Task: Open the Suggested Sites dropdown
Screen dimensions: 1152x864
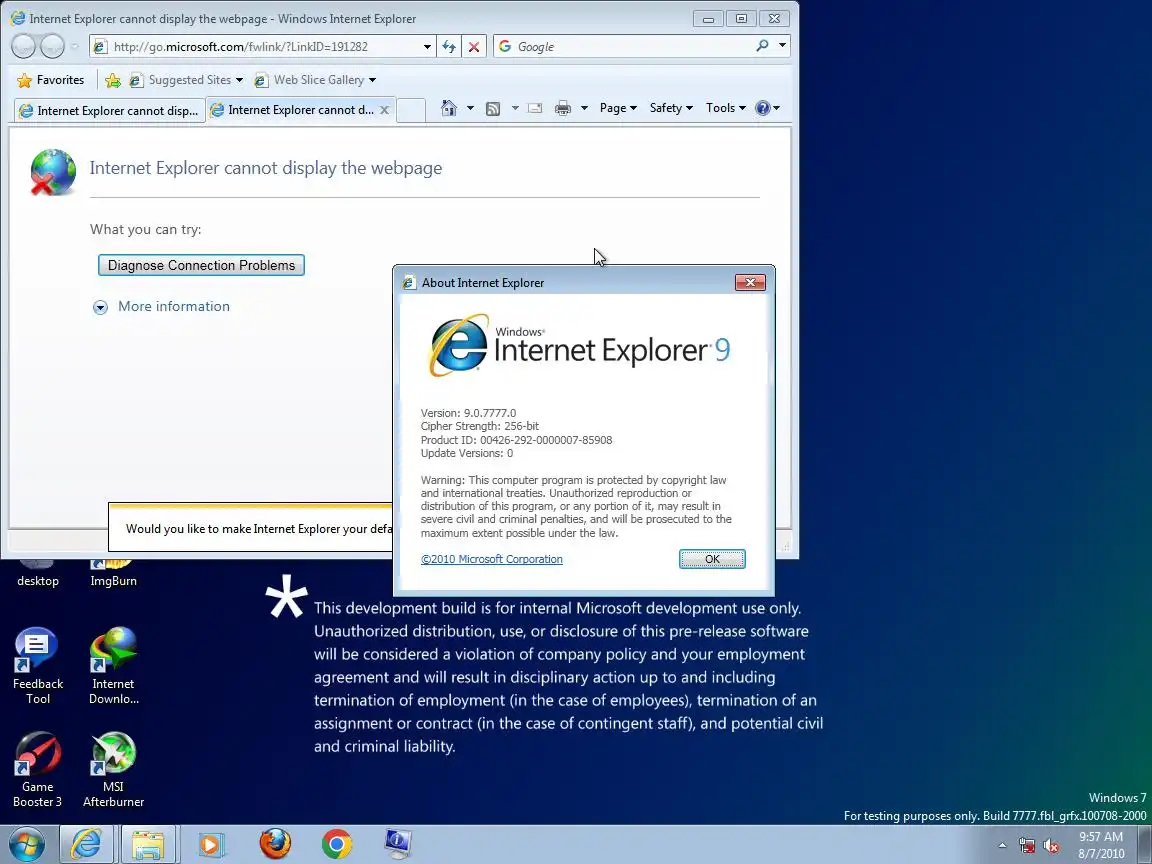Action: click(x=187, y=80)
